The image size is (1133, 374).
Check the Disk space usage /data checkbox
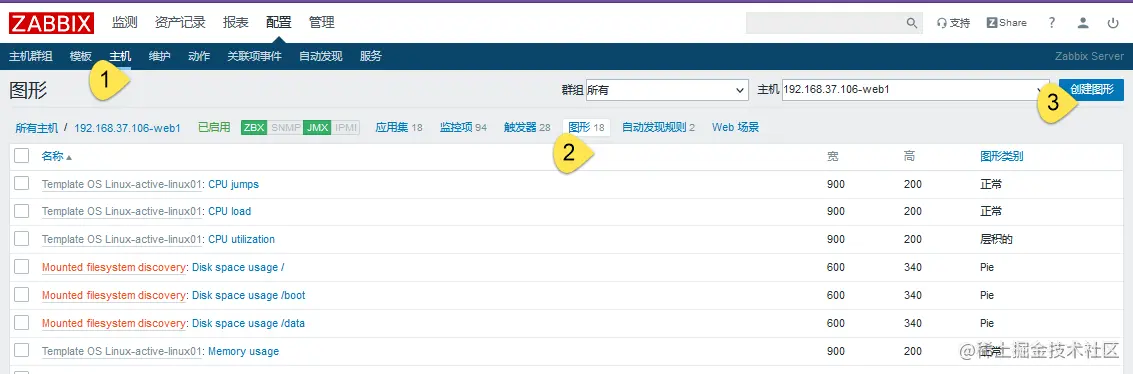(x=22, y=323)
